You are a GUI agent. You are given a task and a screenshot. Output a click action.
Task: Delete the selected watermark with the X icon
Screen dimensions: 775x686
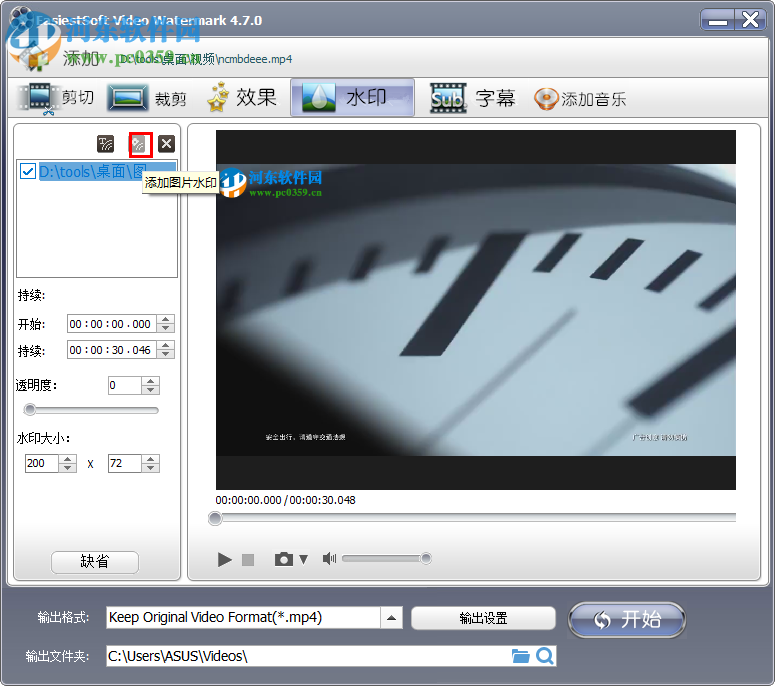click(x=167, y=144)
